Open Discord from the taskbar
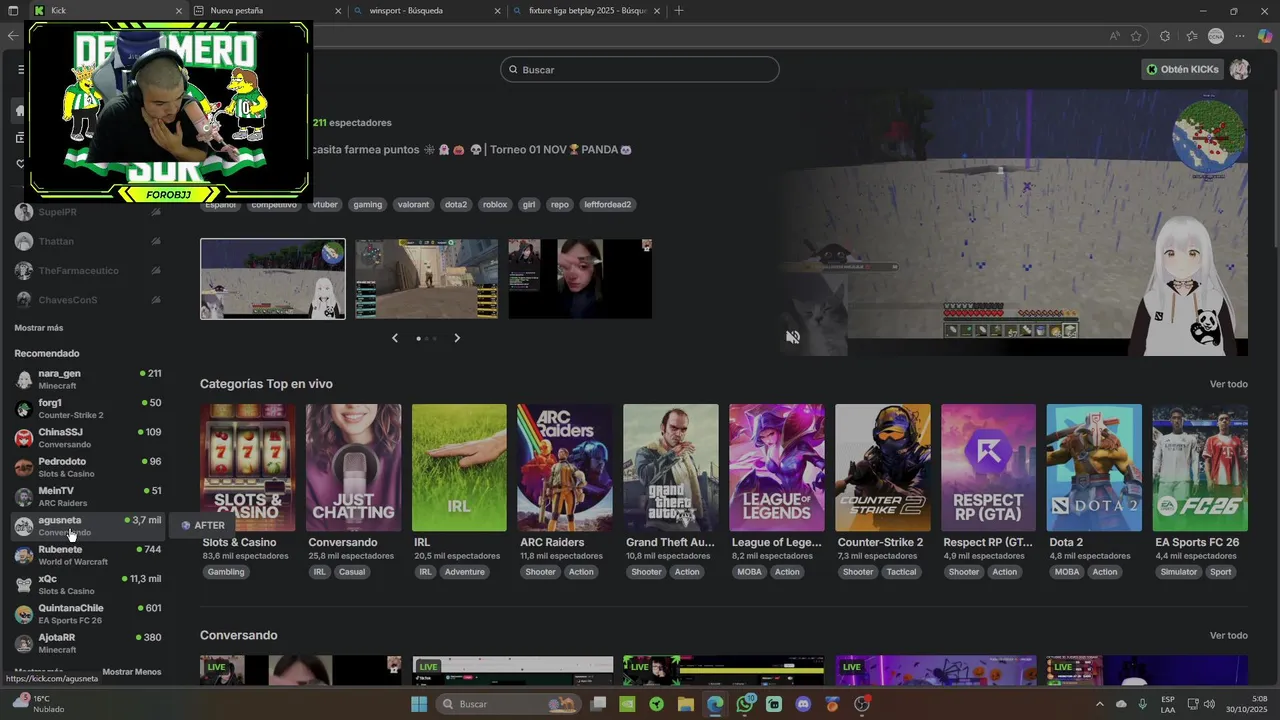 tap(803, 704)
